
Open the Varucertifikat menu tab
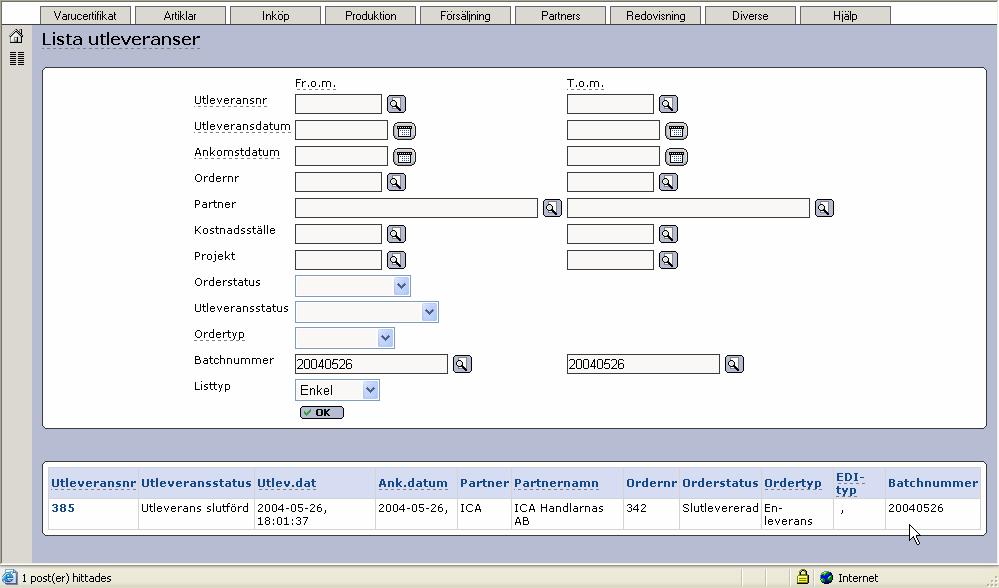click(x=85, y=15)
